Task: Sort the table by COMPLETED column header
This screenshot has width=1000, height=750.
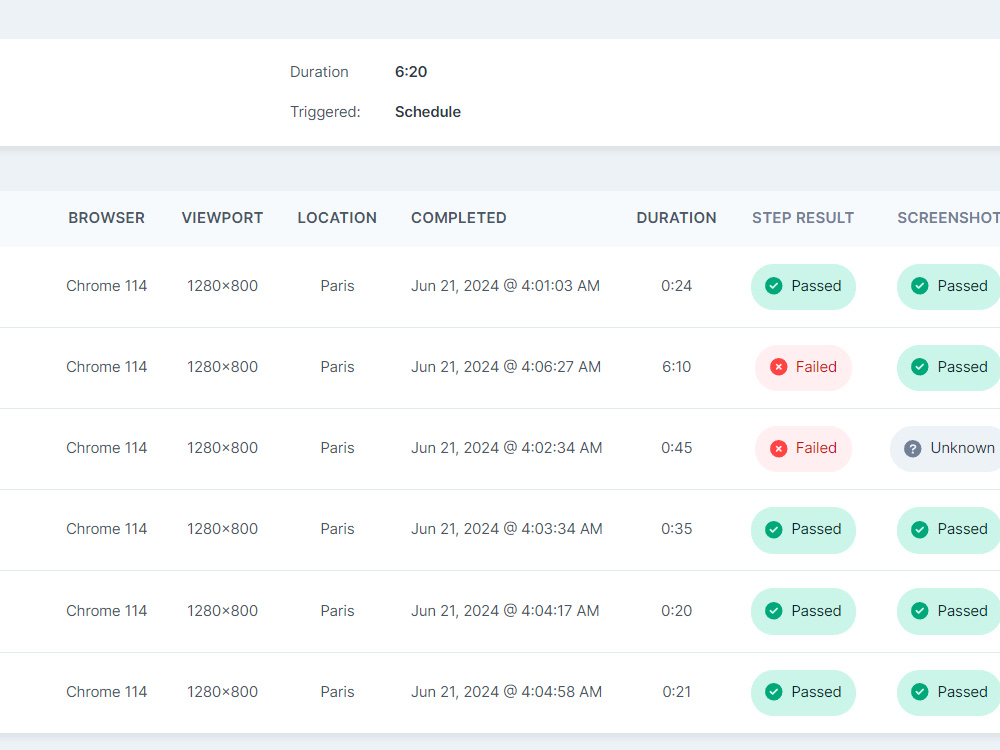Action: coord(459,217)
